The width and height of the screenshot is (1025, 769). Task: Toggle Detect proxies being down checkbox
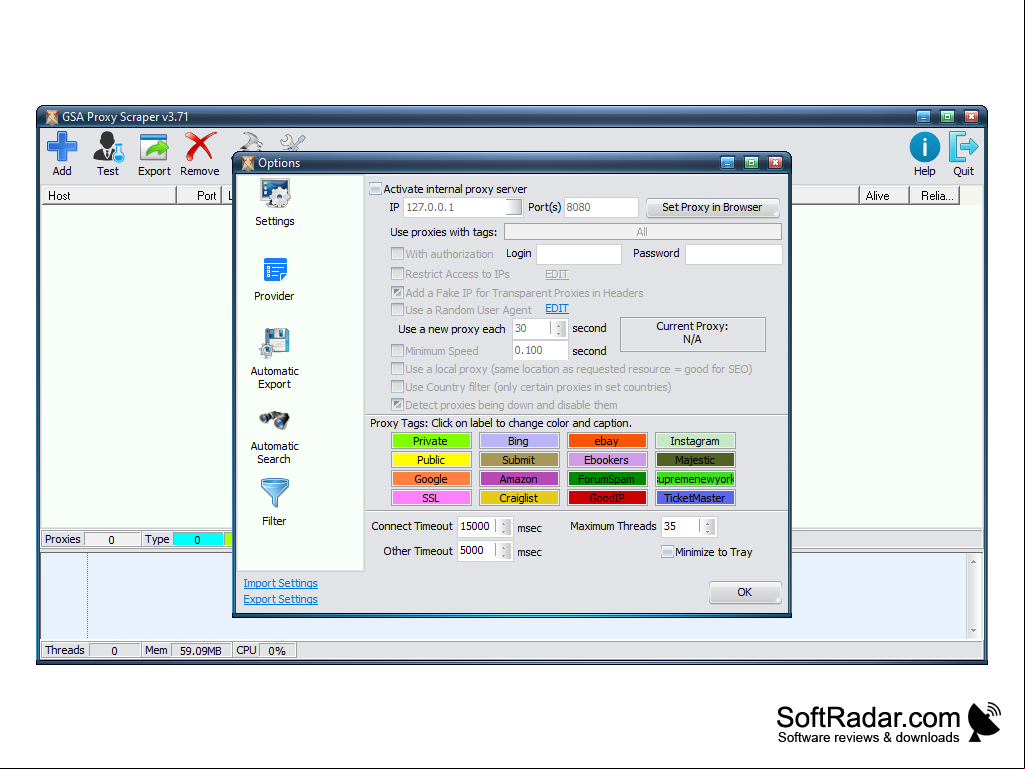pyautogui.click(x=397, y=405)
